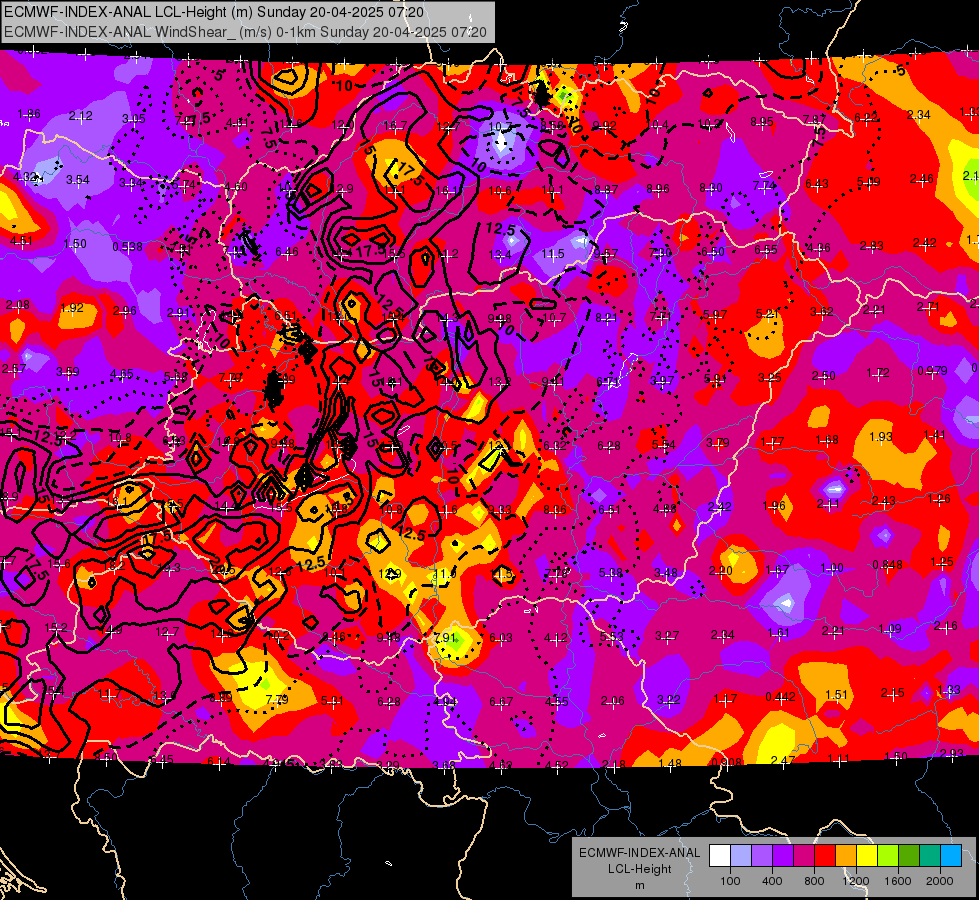This screenshot has width=979, height=900.
Task: Click the grid value 0.442
Action: [780, 696]
